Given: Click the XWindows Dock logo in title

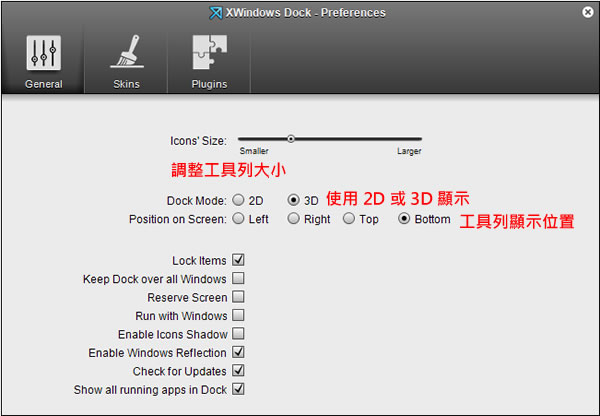Looking at the screenshot, I should [215, 13].
